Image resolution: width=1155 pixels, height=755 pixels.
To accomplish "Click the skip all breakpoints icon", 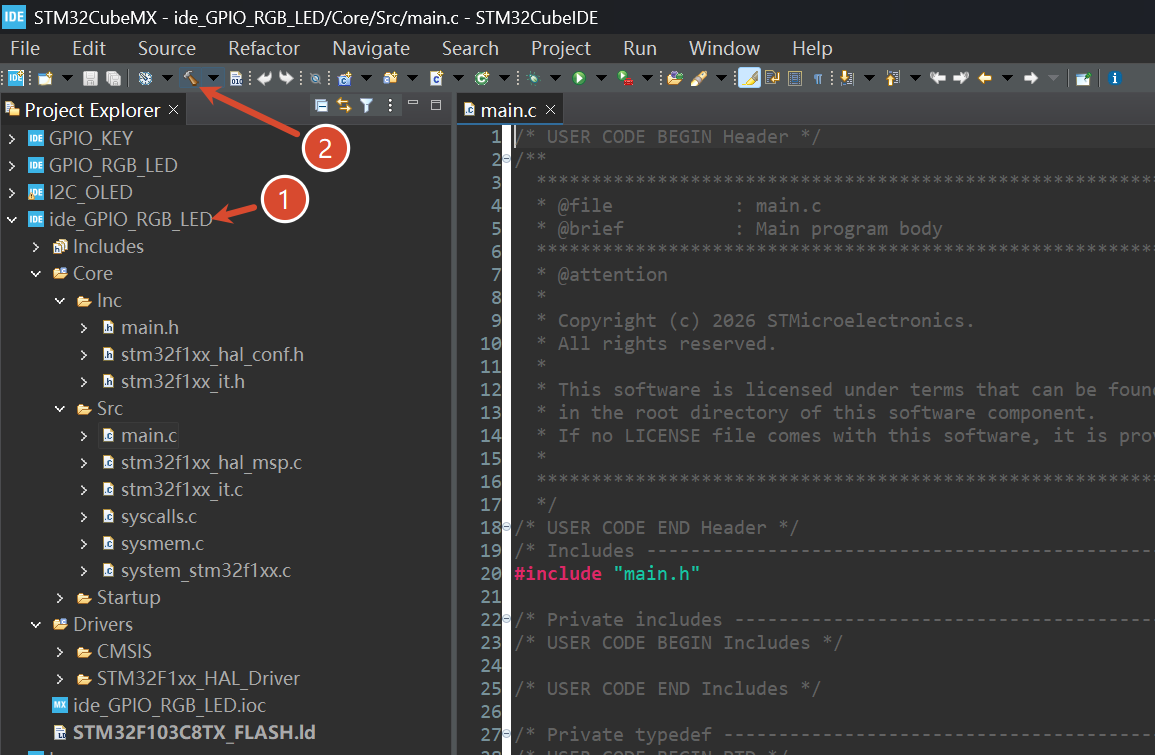I will 315,78.
